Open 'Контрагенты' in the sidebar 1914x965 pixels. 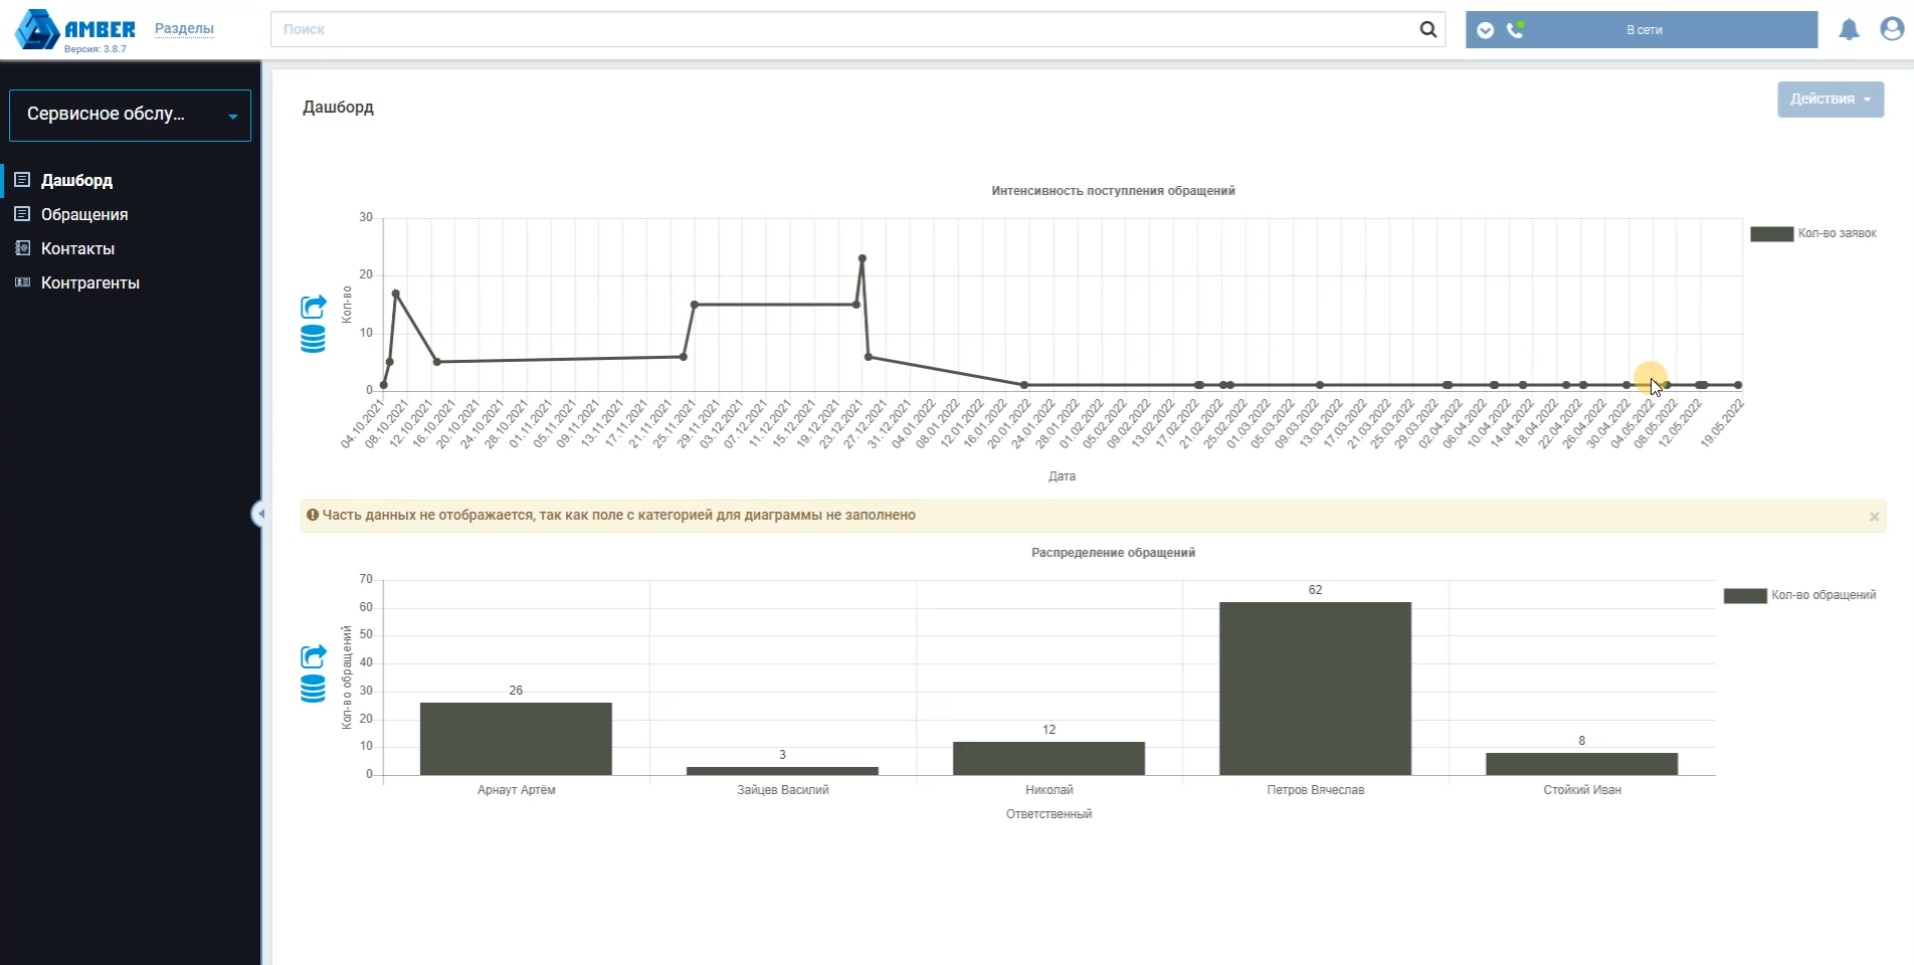click(90, 283)
